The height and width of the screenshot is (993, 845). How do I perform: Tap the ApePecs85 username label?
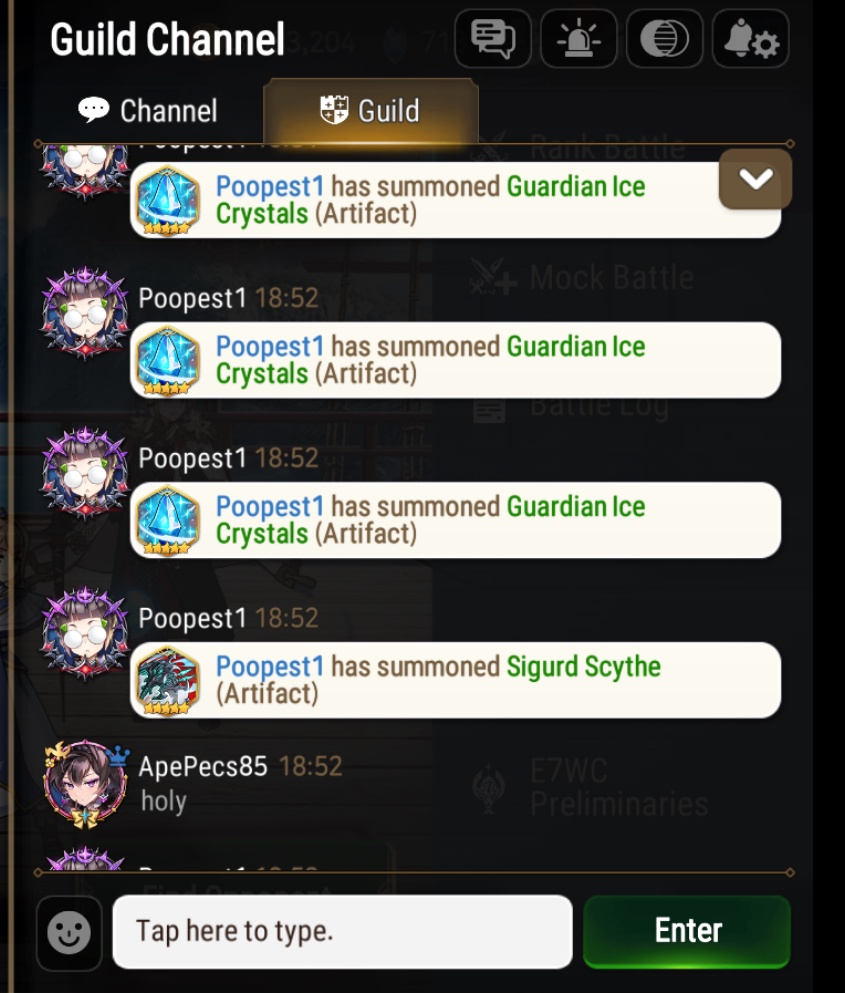pyautogui.click(x=203, y=766)
